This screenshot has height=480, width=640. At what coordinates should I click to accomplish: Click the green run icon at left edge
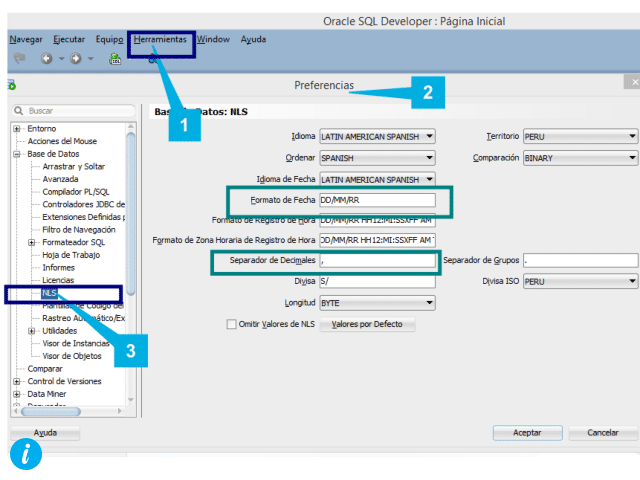point(11,85)
